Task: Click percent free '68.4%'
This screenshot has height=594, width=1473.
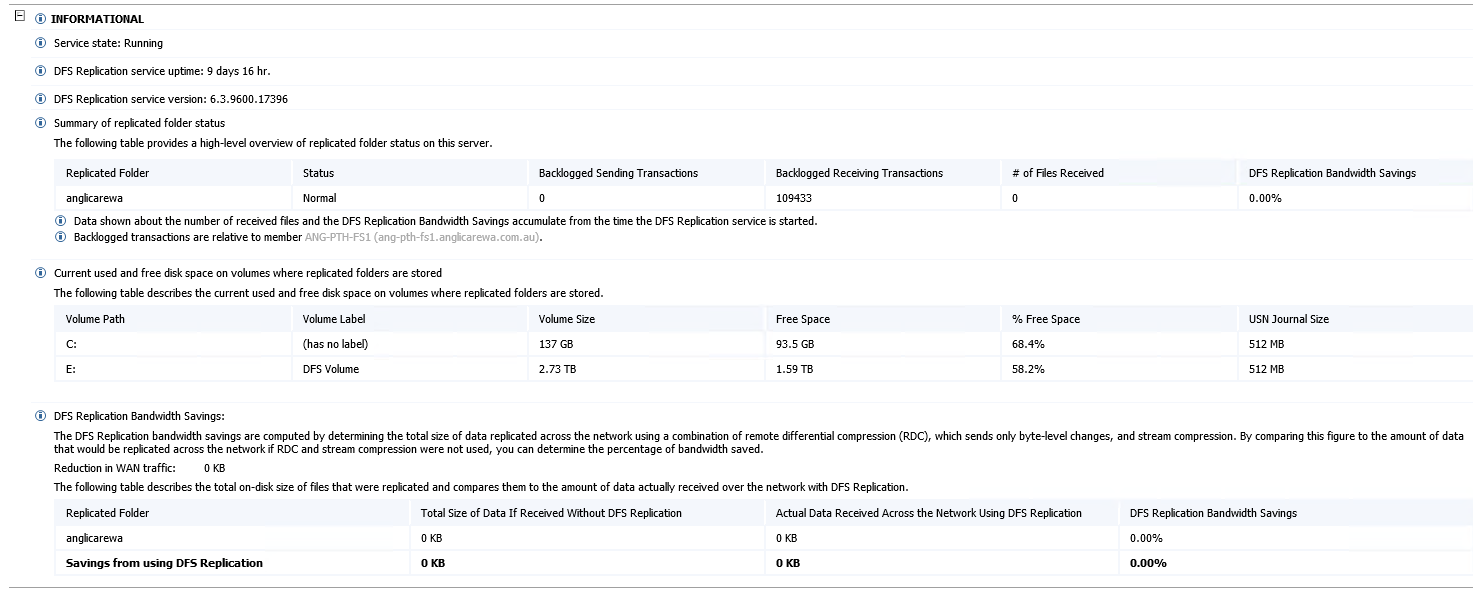Action: [x=1028, y=344]
